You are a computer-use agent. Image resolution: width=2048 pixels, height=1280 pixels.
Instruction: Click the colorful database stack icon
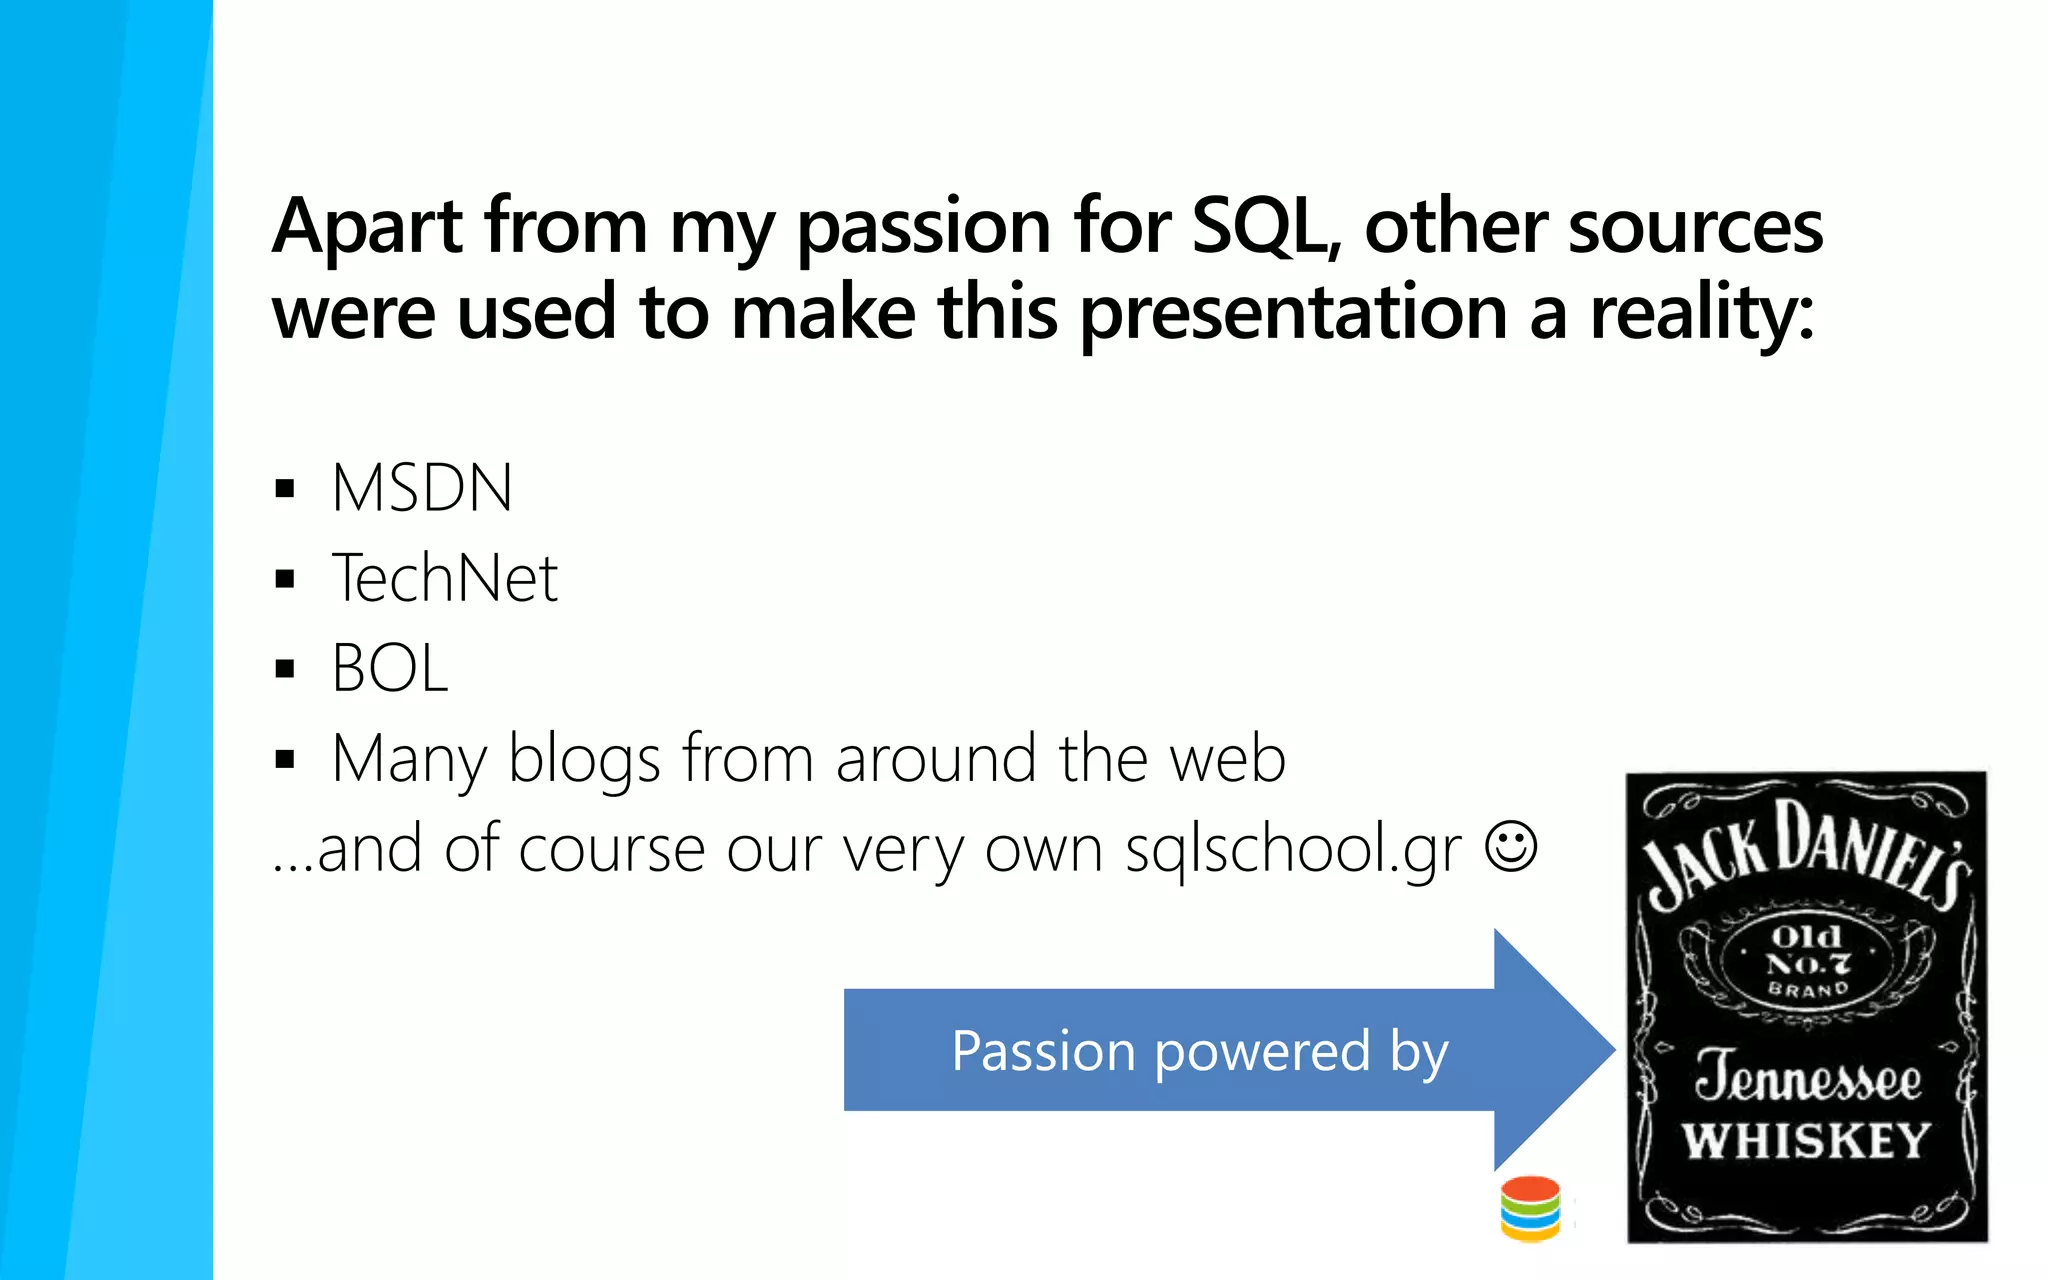(1530, 1208)
